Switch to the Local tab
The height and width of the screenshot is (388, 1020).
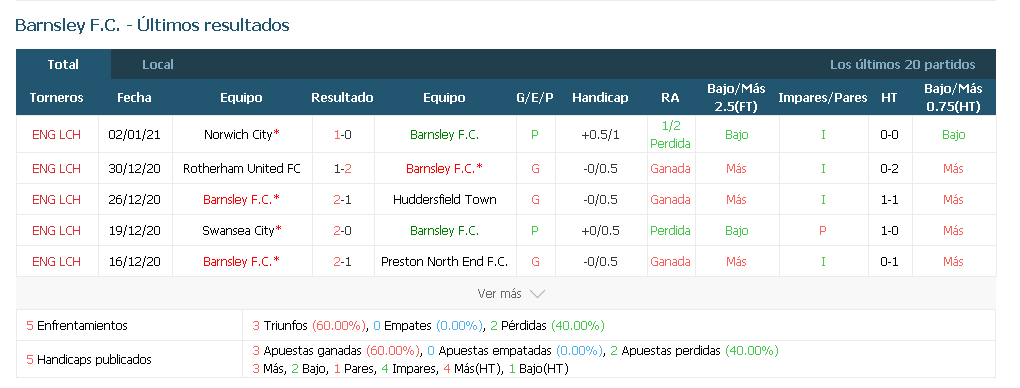click(158, 64)
